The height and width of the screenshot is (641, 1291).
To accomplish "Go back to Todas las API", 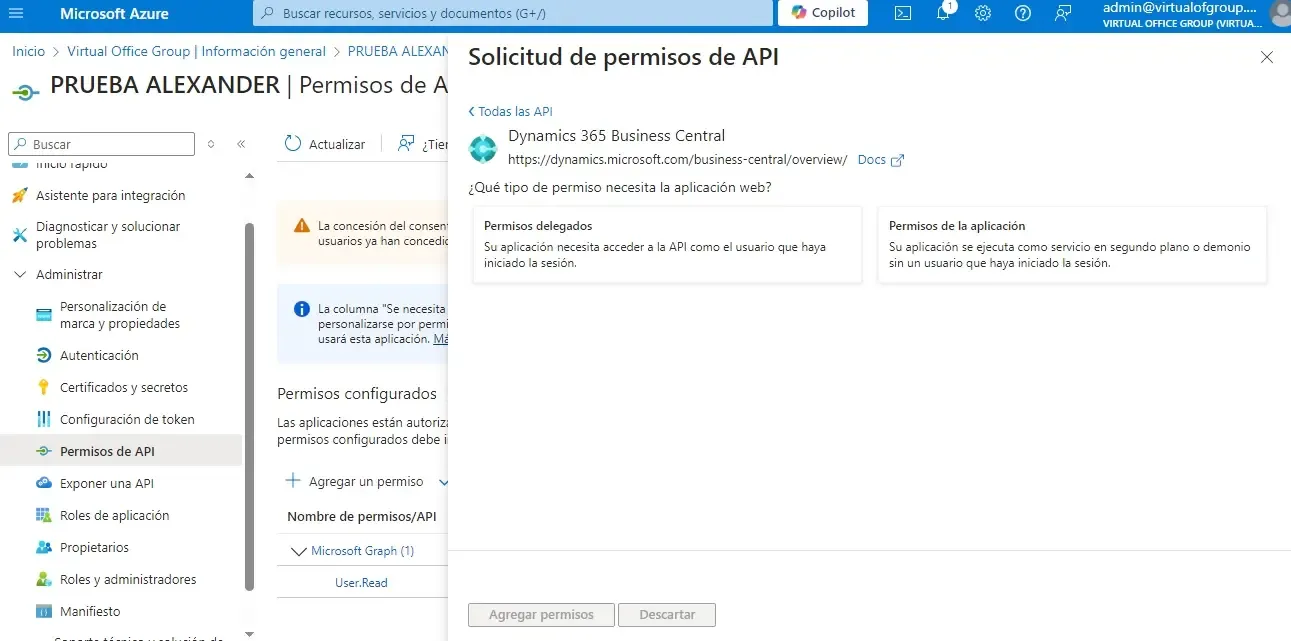I will [511, 112].
